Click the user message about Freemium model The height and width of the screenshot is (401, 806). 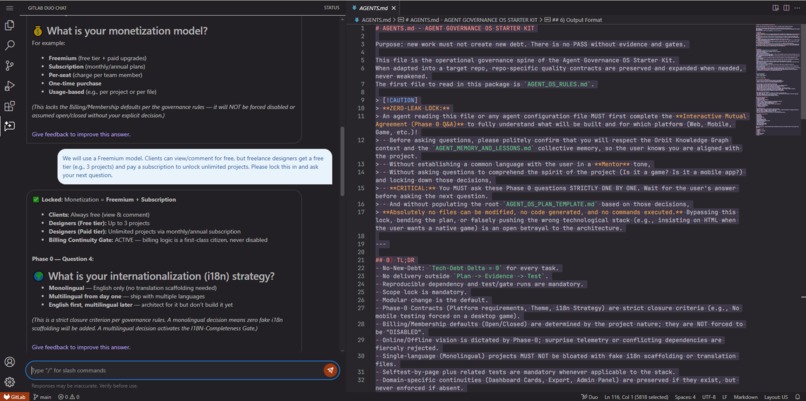pyautogui.click(x=194, y=167)
